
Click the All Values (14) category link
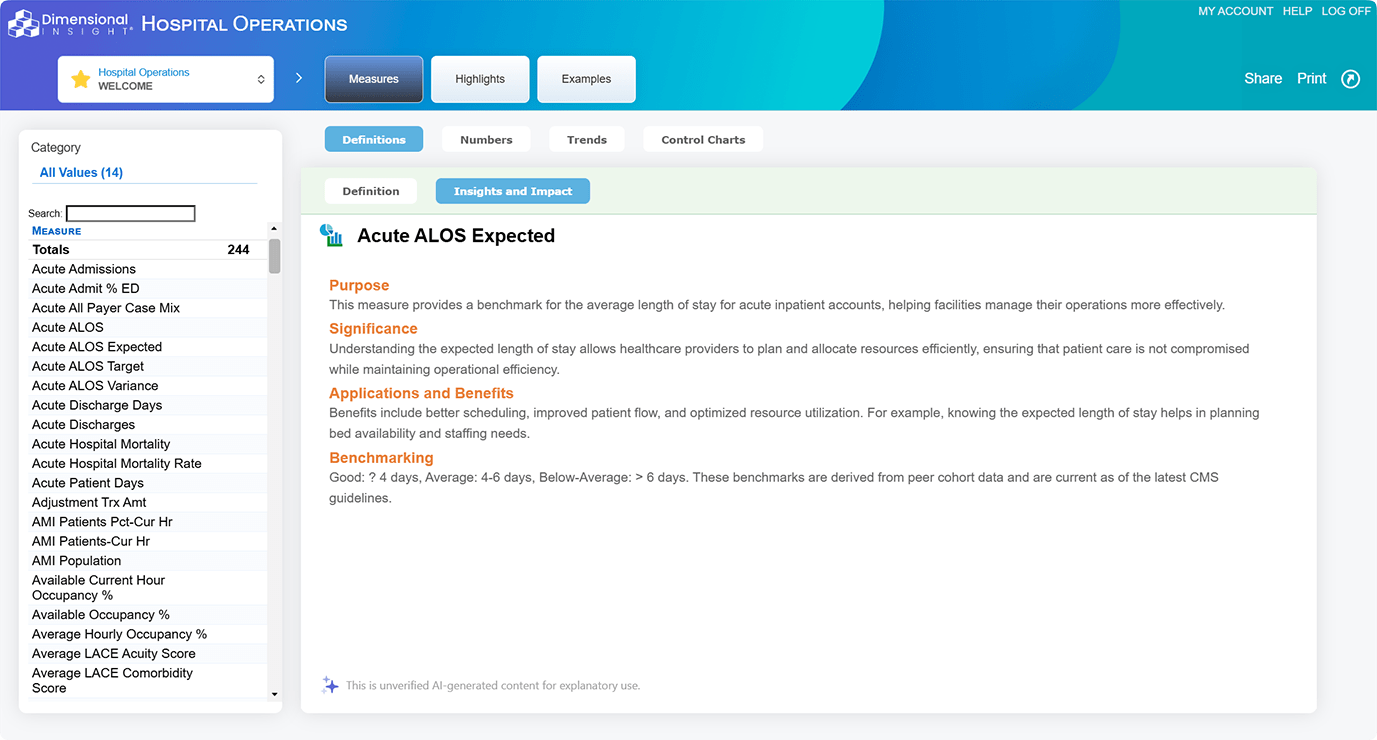point(81,173)
